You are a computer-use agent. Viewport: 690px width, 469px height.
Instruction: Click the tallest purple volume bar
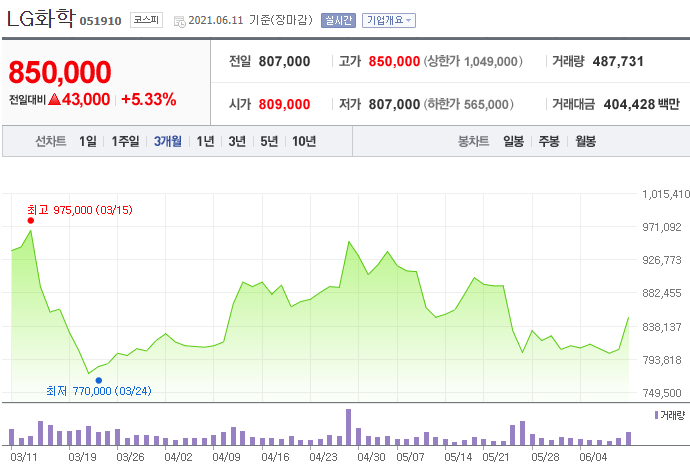(x=349, y=427)
